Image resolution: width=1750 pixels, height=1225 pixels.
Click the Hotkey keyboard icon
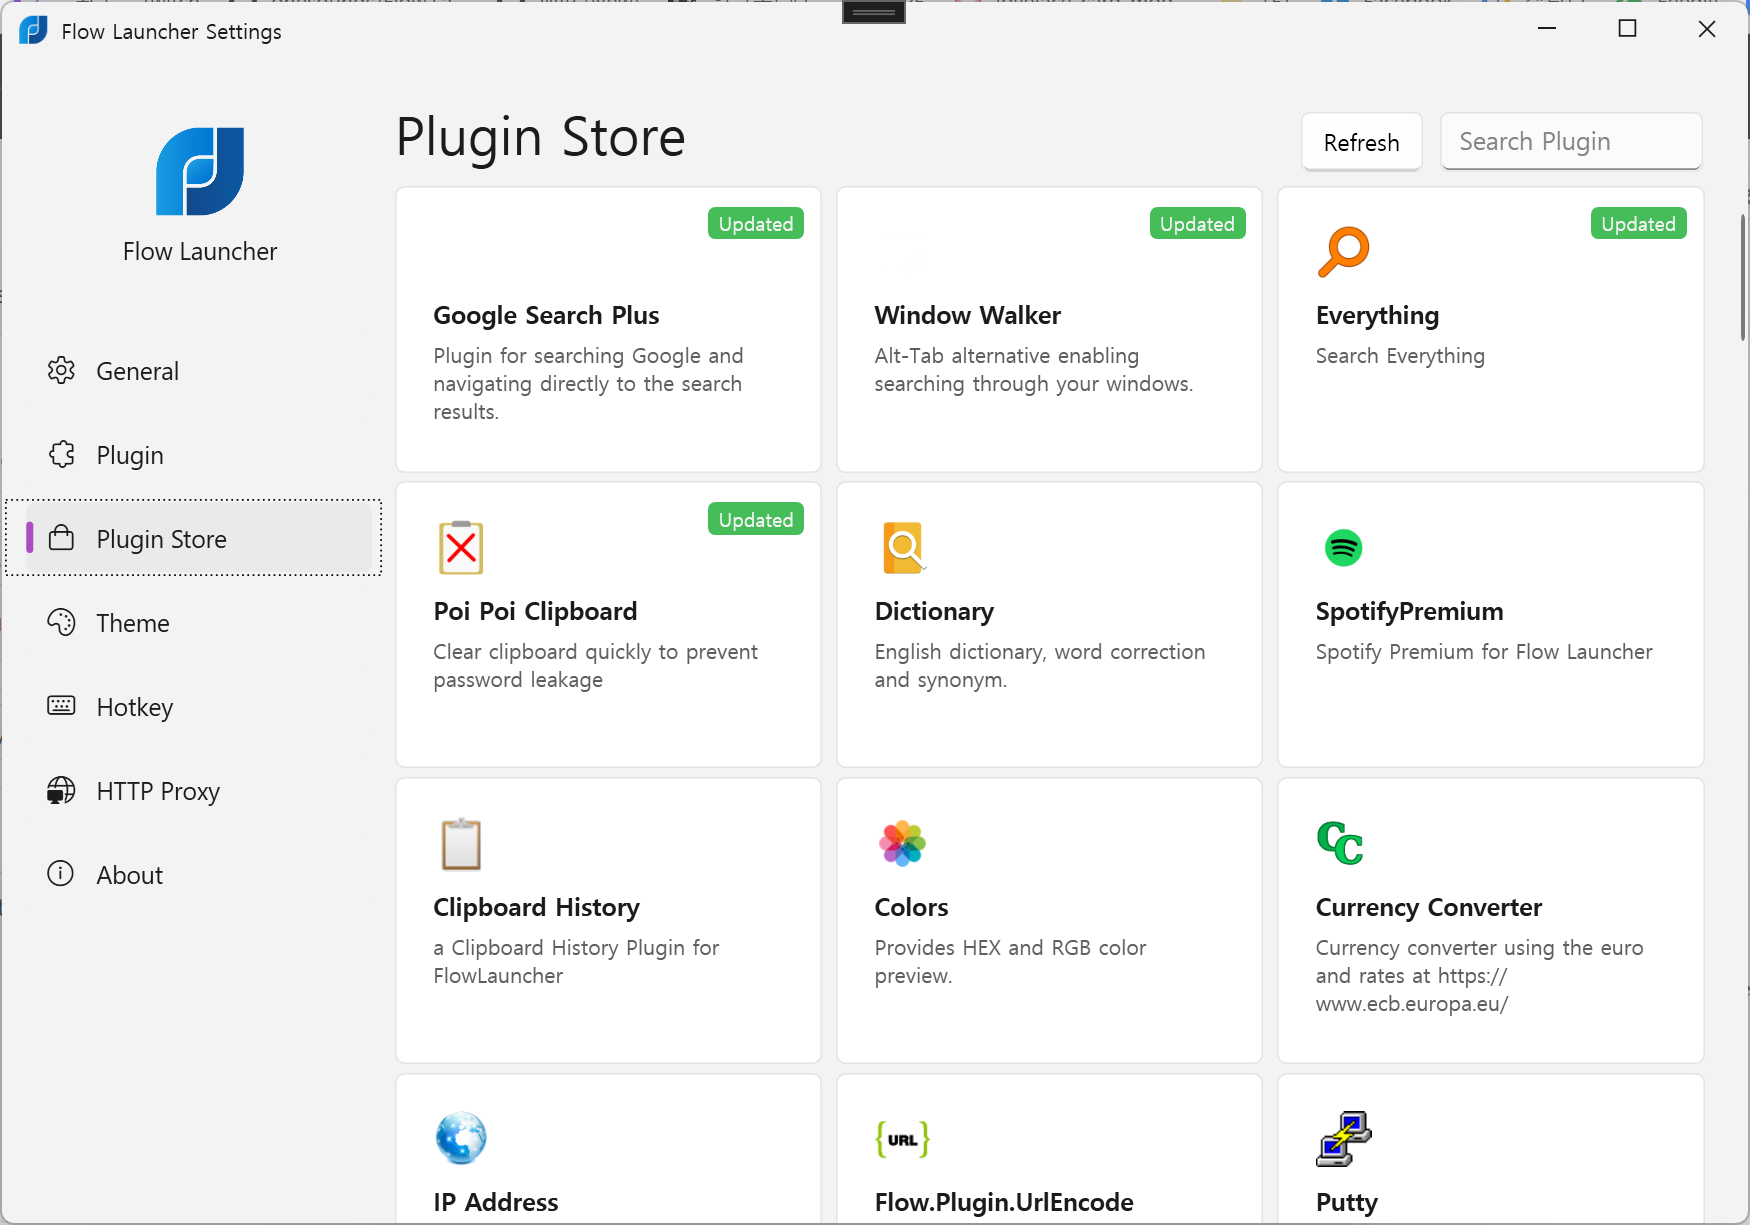click(x=61, y=706)
